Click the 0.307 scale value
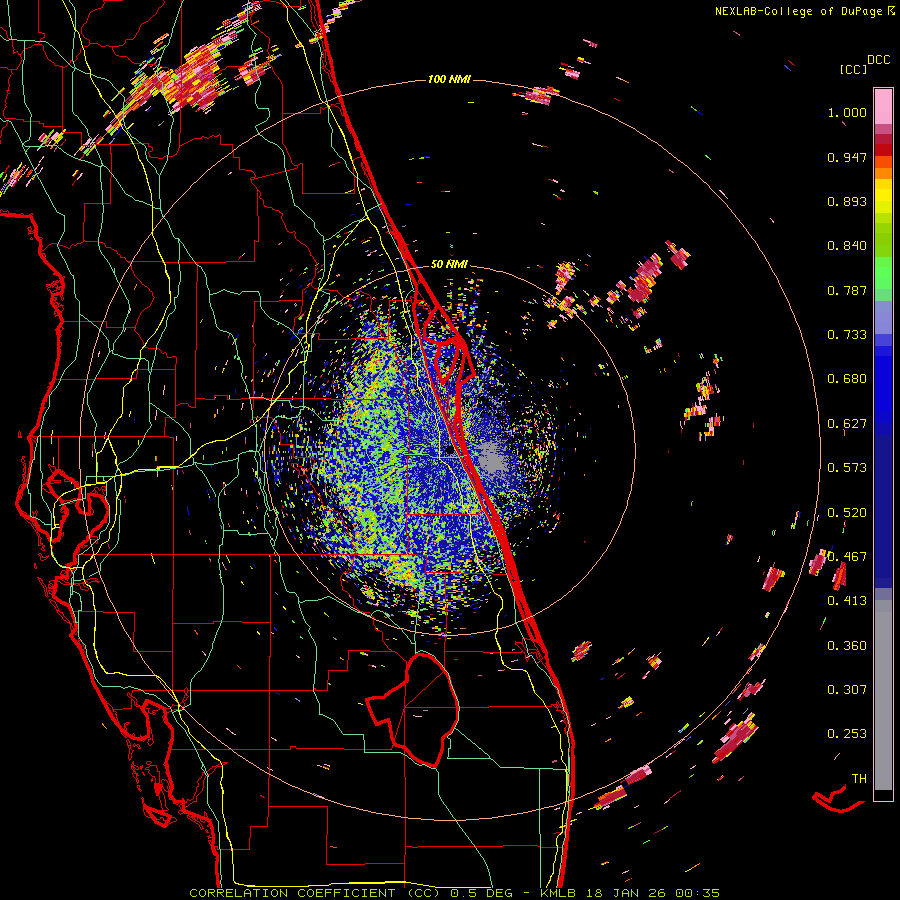This screenshot has height=900, width=900. click(847, 690)
